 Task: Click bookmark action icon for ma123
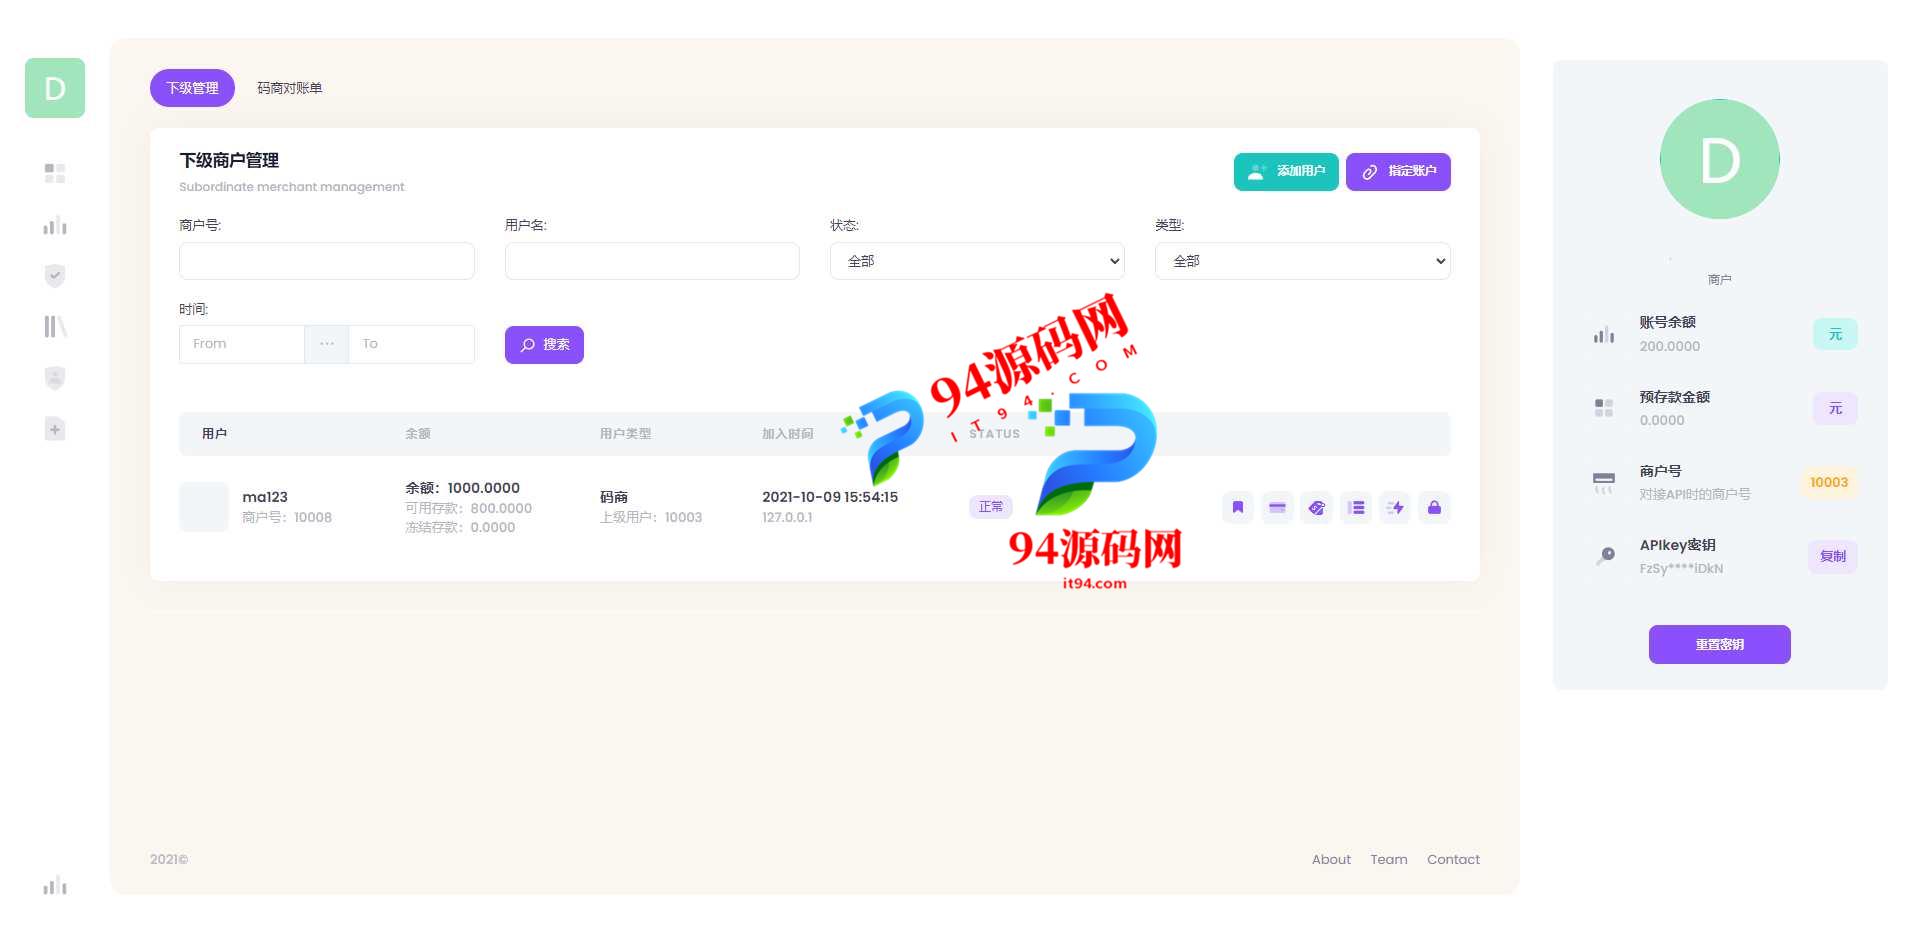[1238, 507]
